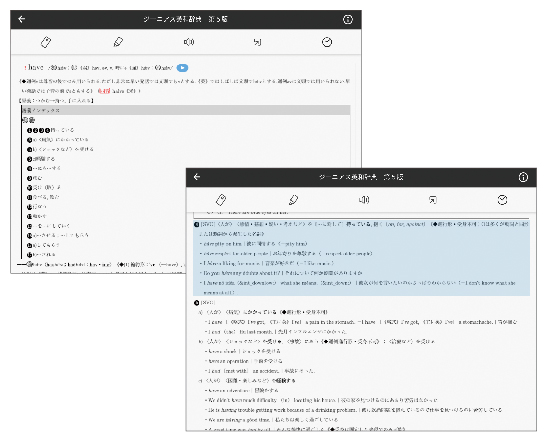Click the jump arrow icon in the front window toolbar
The width and height of the screenshot is (560, 442).
[432, 200]
